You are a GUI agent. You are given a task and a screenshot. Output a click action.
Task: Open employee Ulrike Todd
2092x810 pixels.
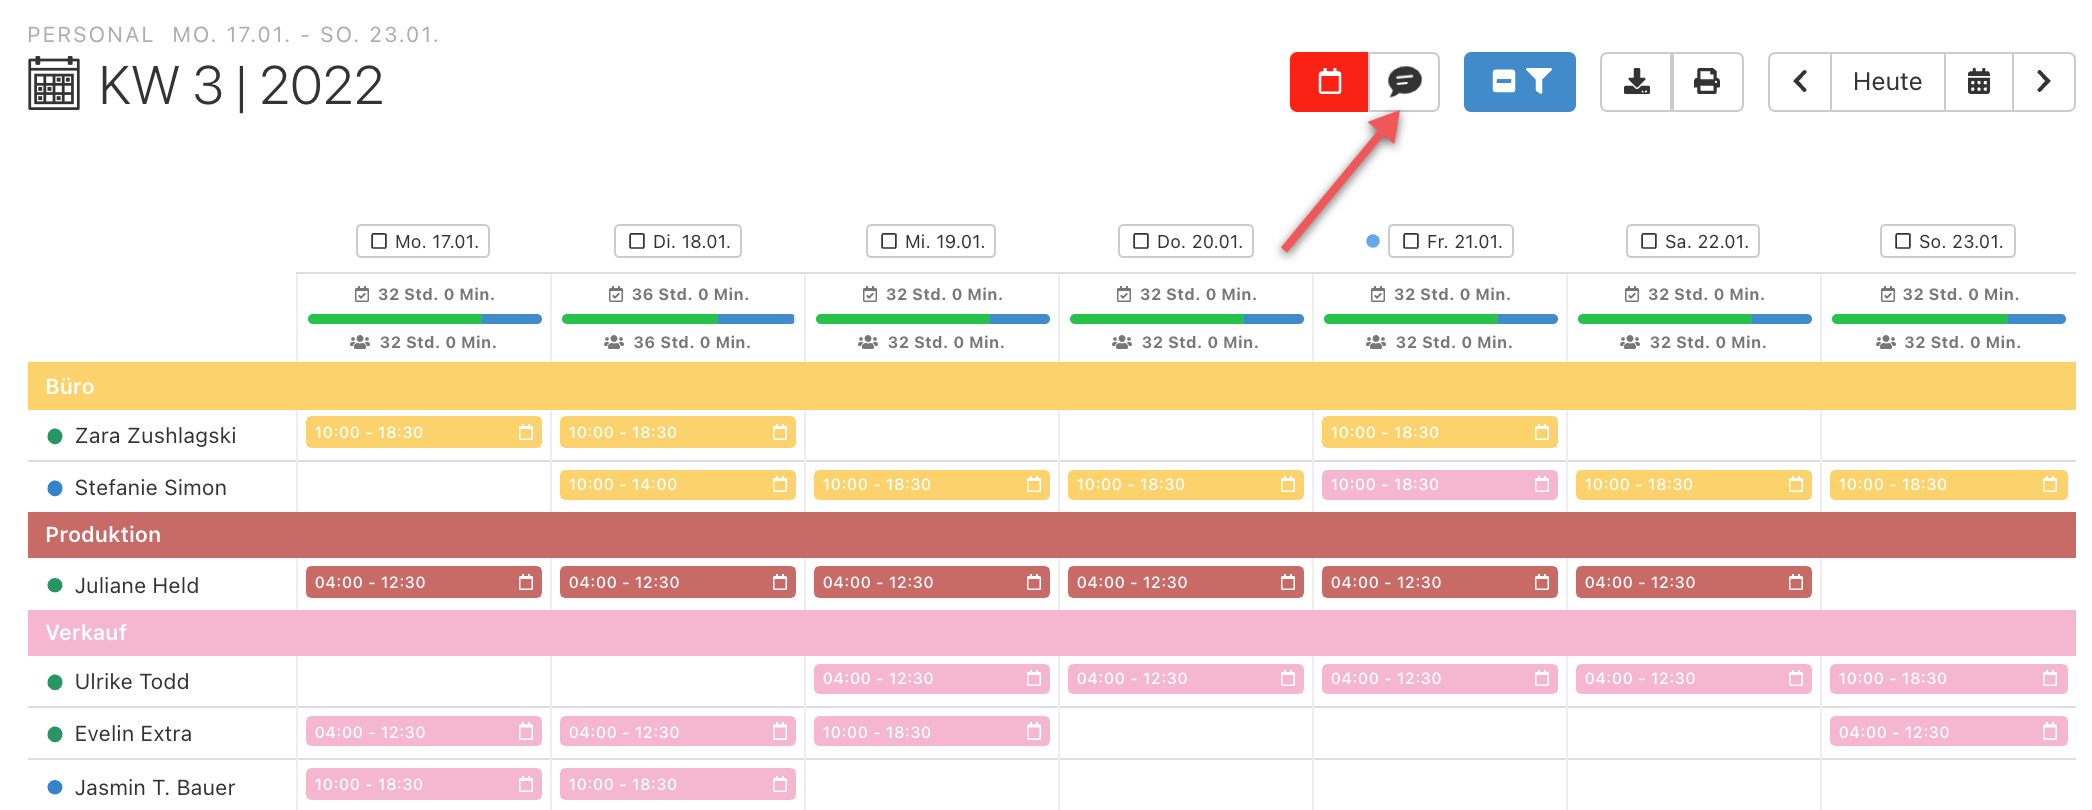pos(131,681)
